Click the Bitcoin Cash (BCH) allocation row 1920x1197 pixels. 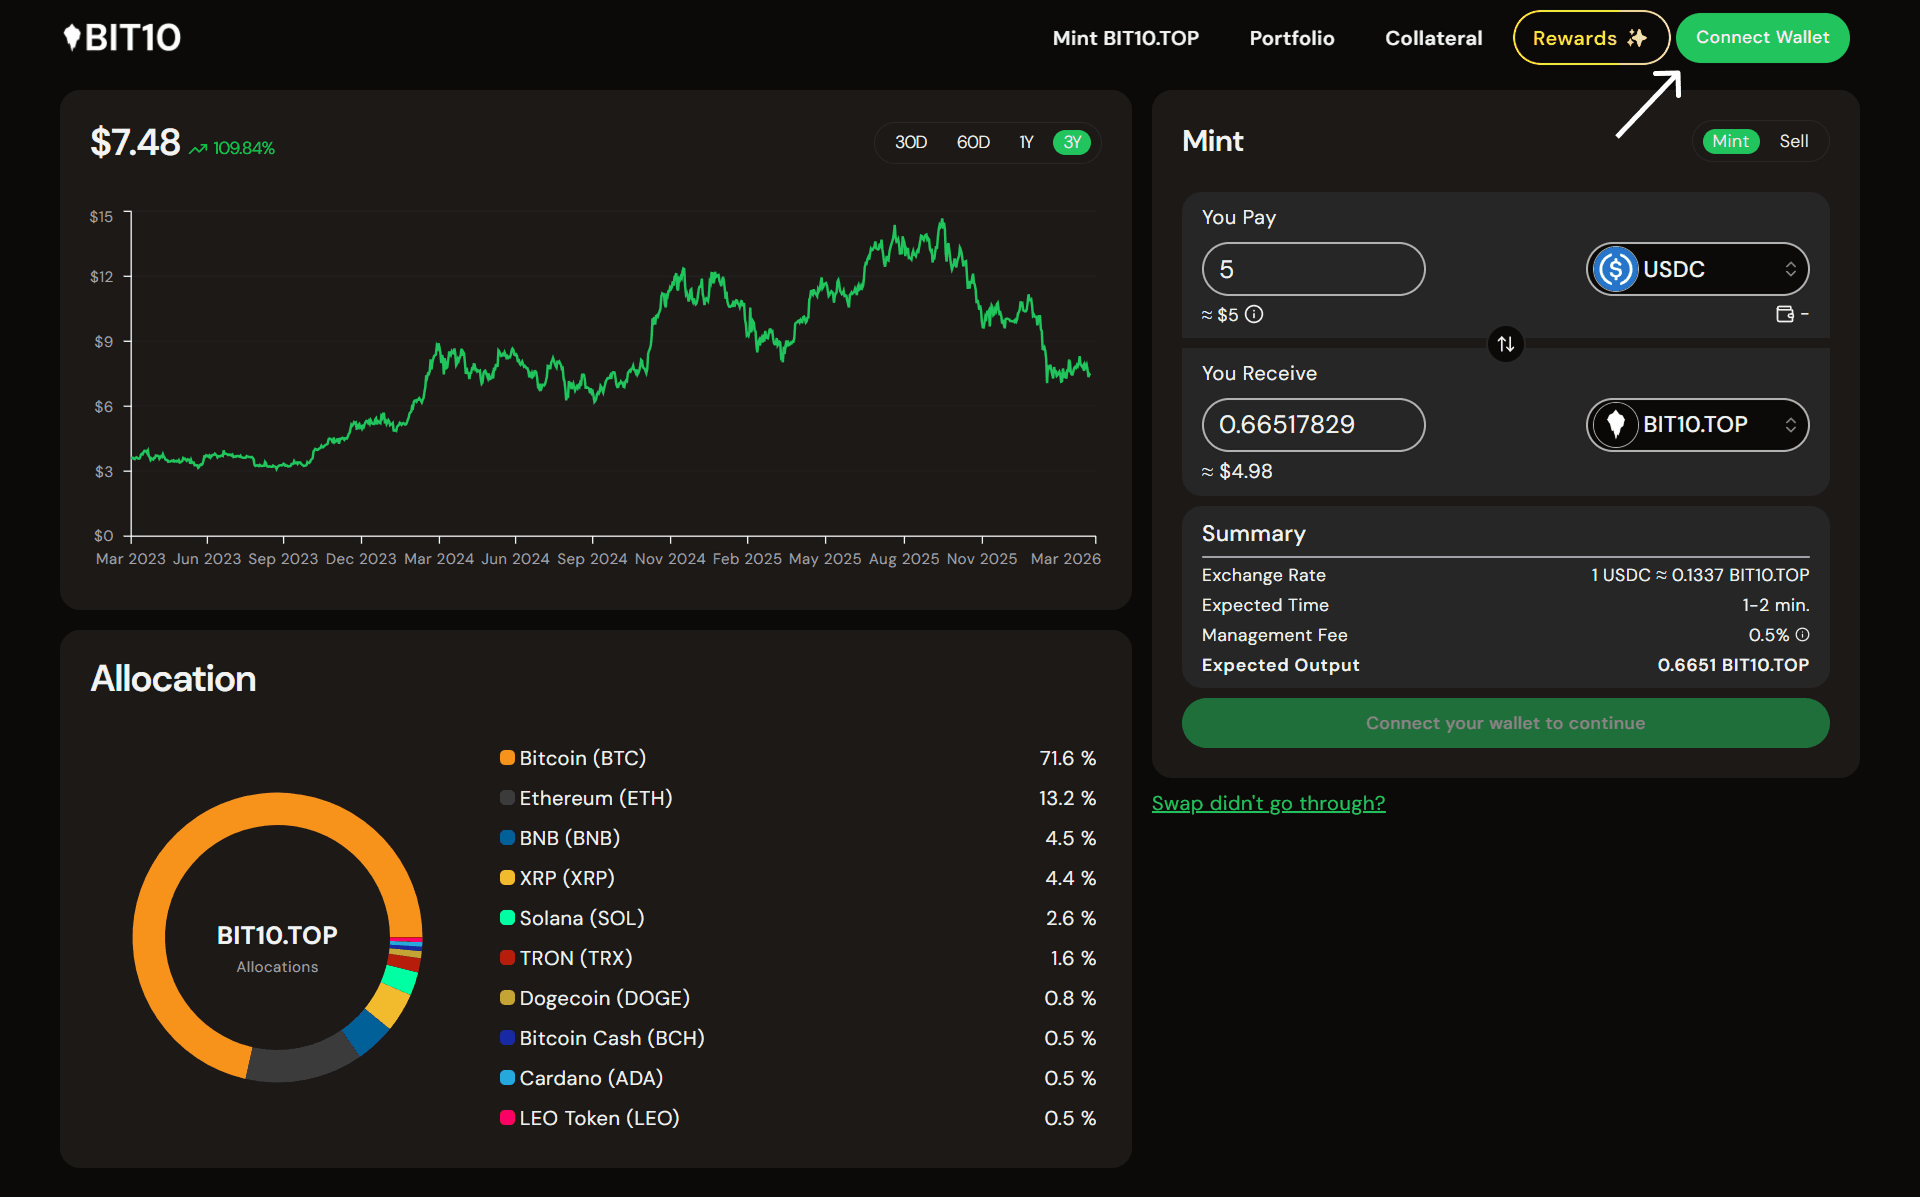point(798,1038)
